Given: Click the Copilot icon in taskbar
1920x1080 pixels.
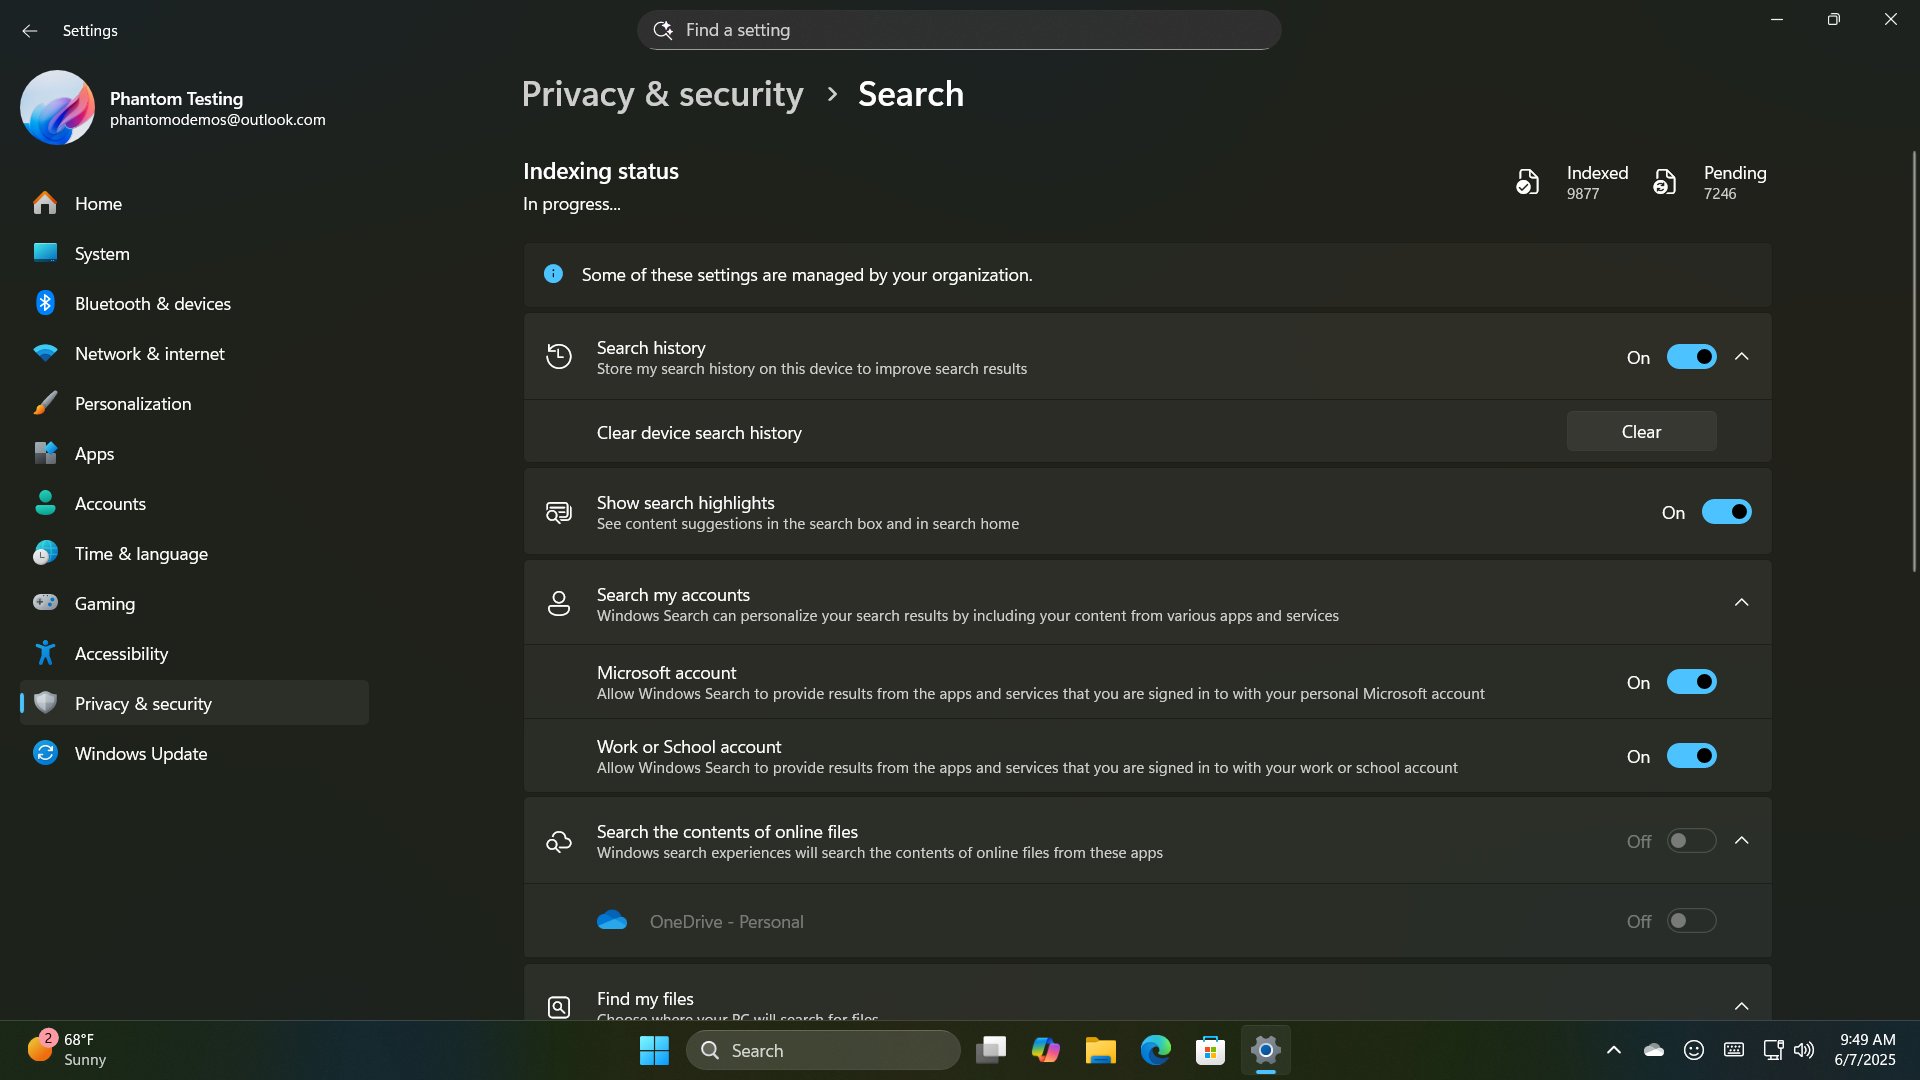Looking at the screenshot, I should coord(1045,1050).
